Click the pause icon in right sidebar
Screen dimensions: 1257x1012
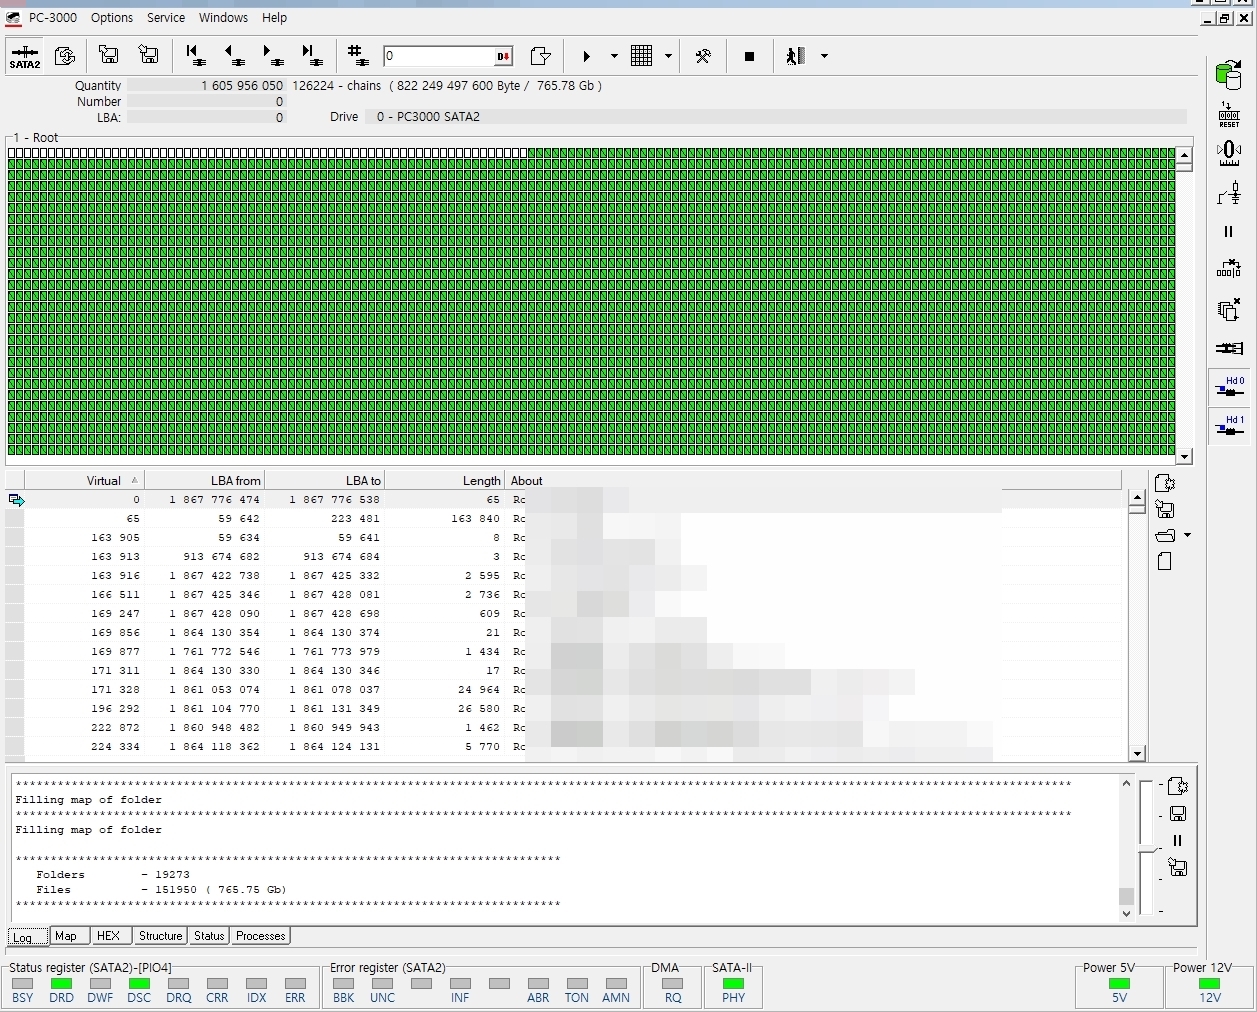pyautogui.click(x=1229, y=231)
